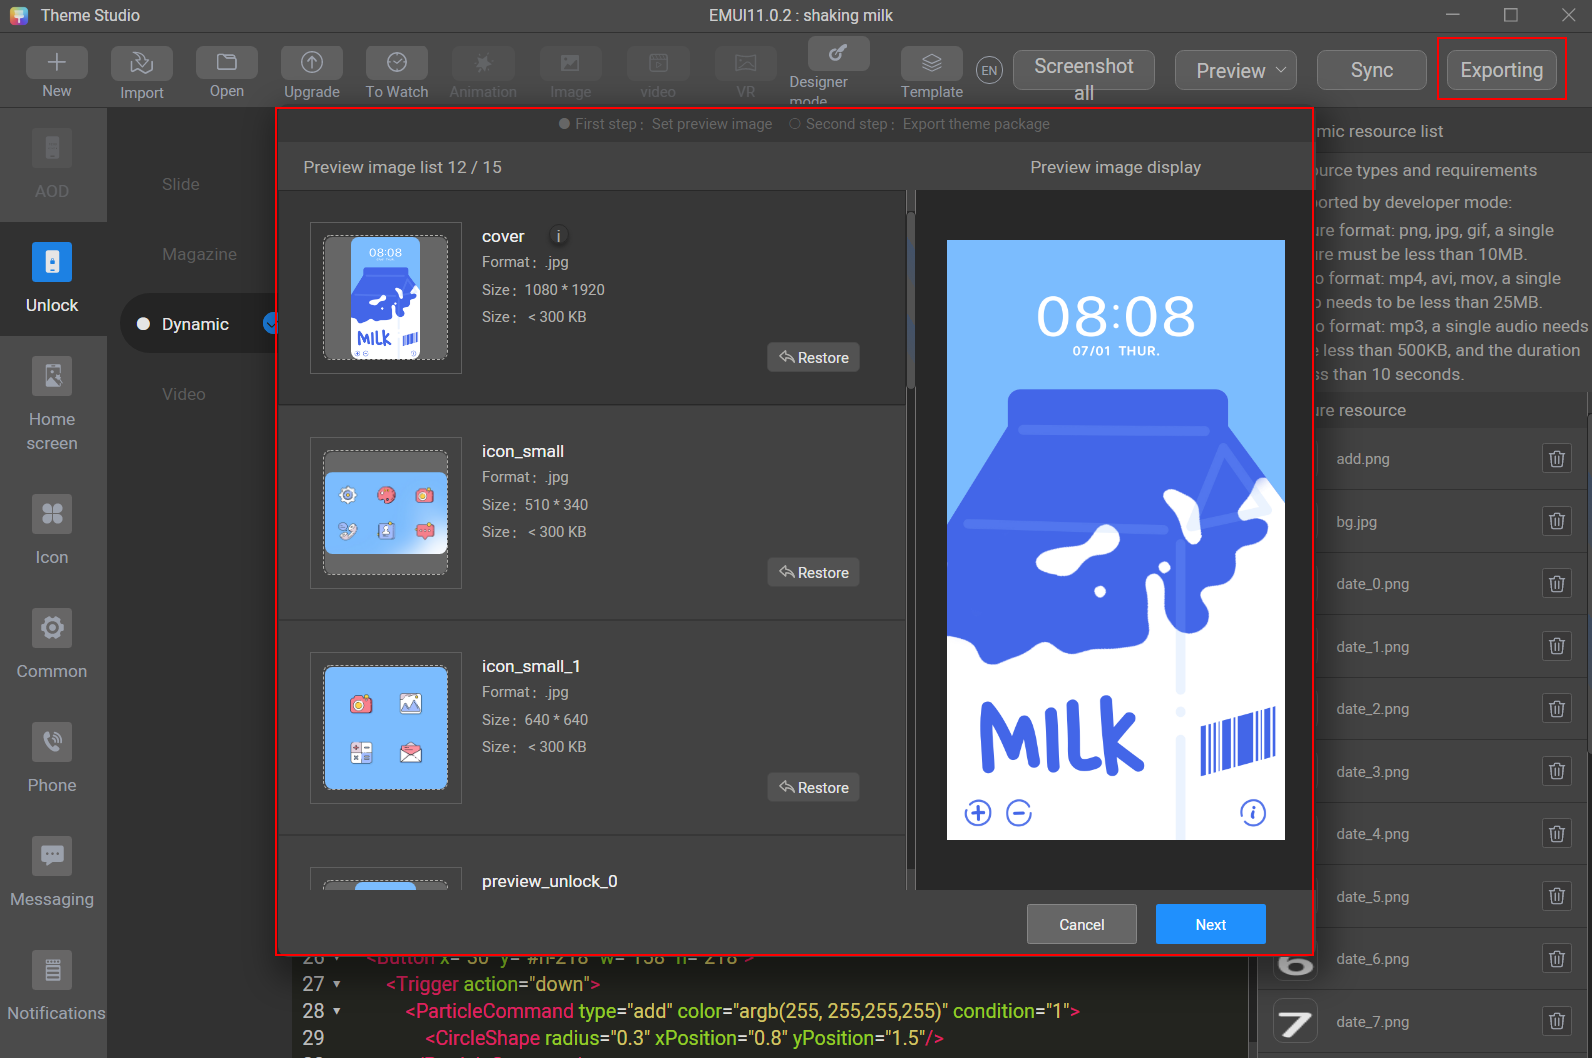Select the icon_small_1 preview thumbnail
Screen dimensions: 1592x1058
[x=386, y=728]
